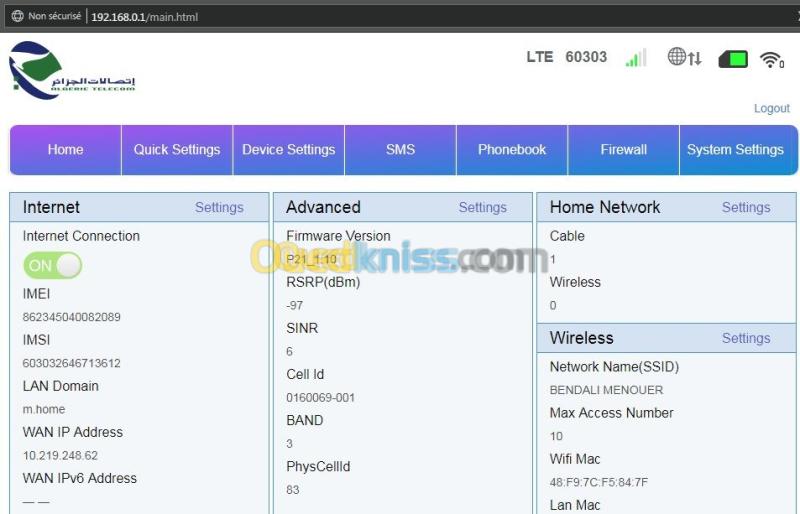Image resolution: width=800 pixels, height=514 pixels.
Task: Open Settings in the Wireless panel
Action: click(x=746, y=338)
